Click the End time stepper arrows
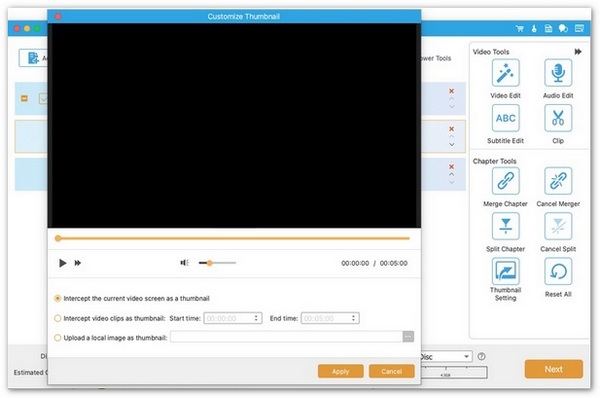This screenshot has width=600, height=398. pos(353,318)
